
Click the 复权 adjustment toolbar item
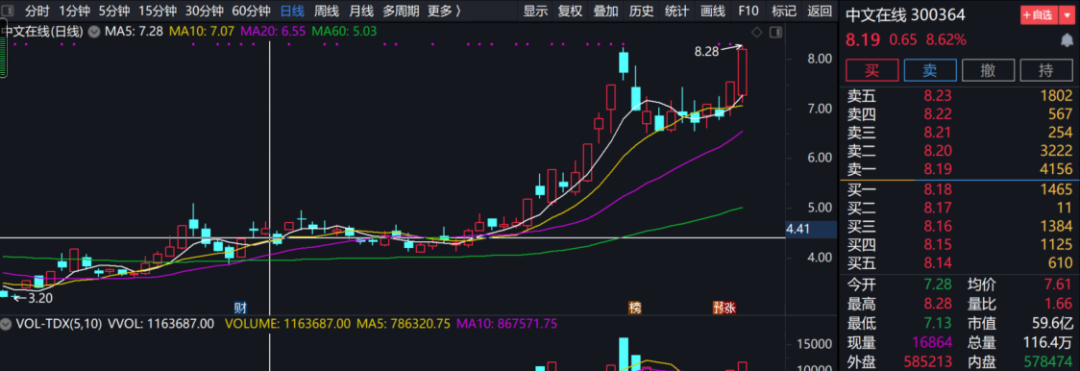(x=570, y=11)
